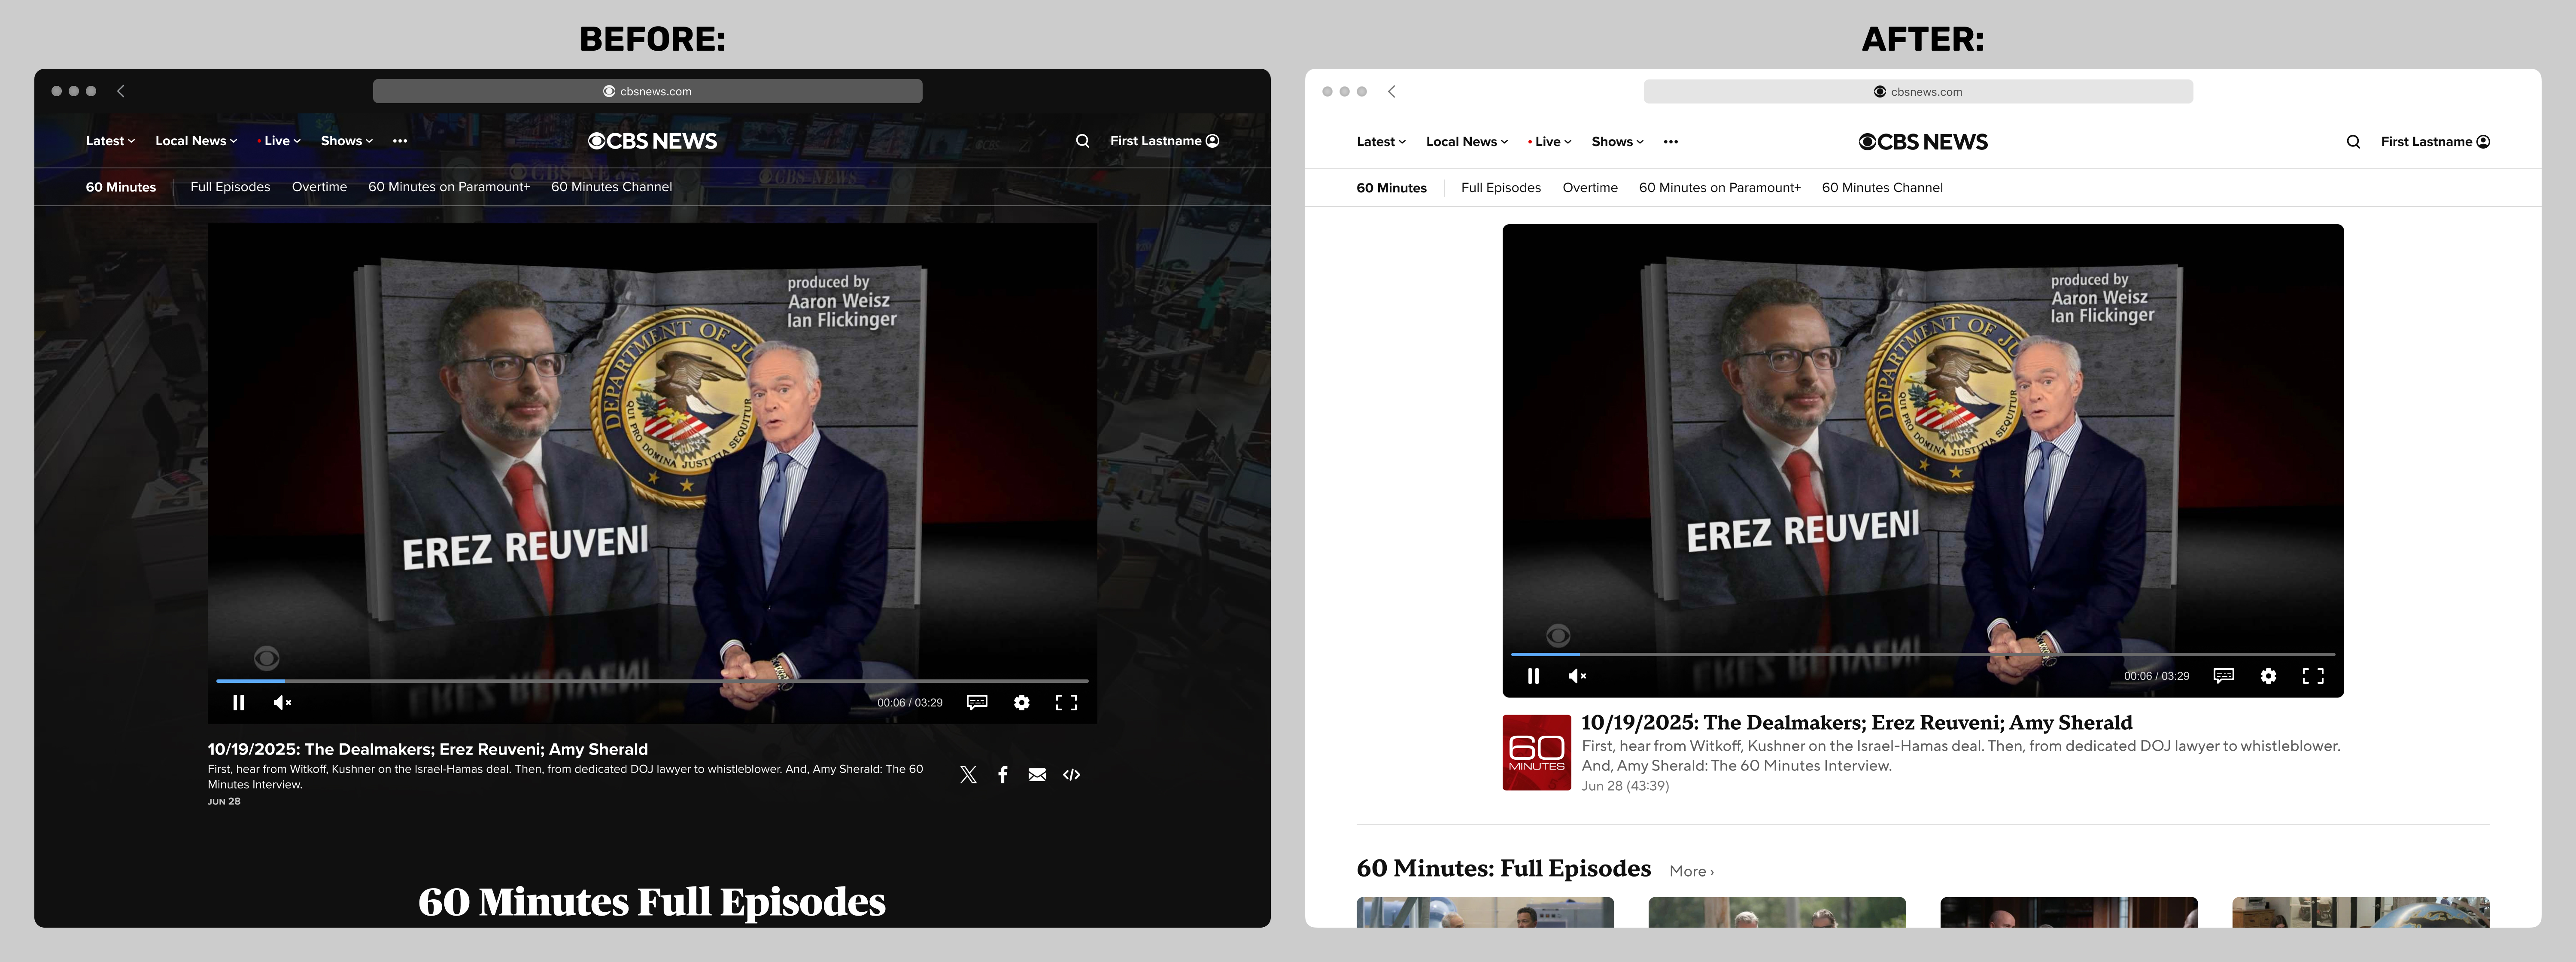Image resolution: width=2576 pixels, height=962 pixels.
Task: Open the First Lastname account menu
Action: point(1164,140)
